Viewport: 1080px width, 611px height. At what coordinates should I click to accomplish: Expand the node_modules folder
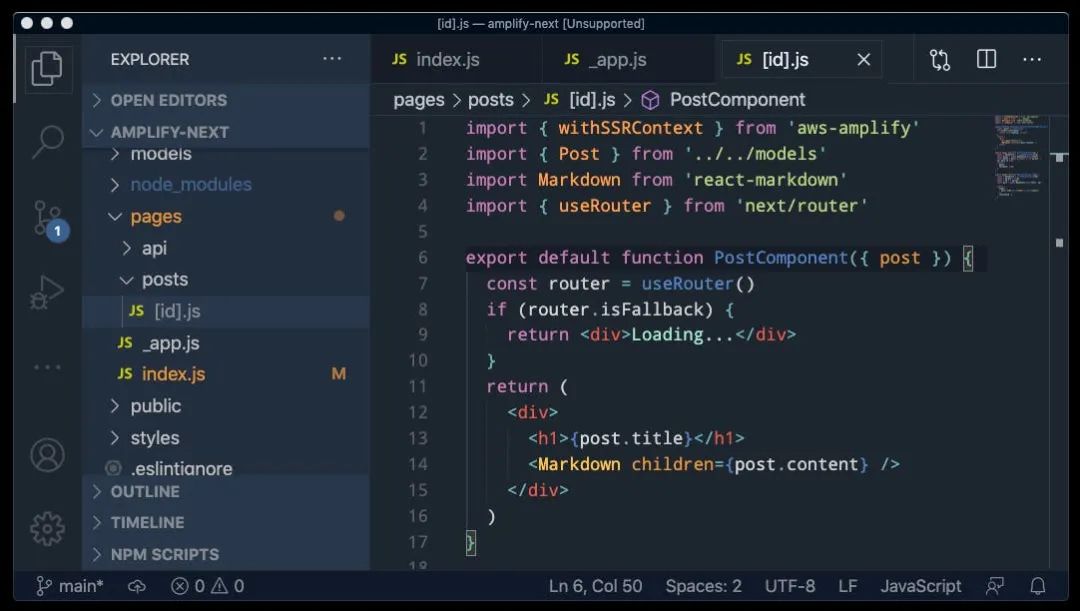point(226,185)
